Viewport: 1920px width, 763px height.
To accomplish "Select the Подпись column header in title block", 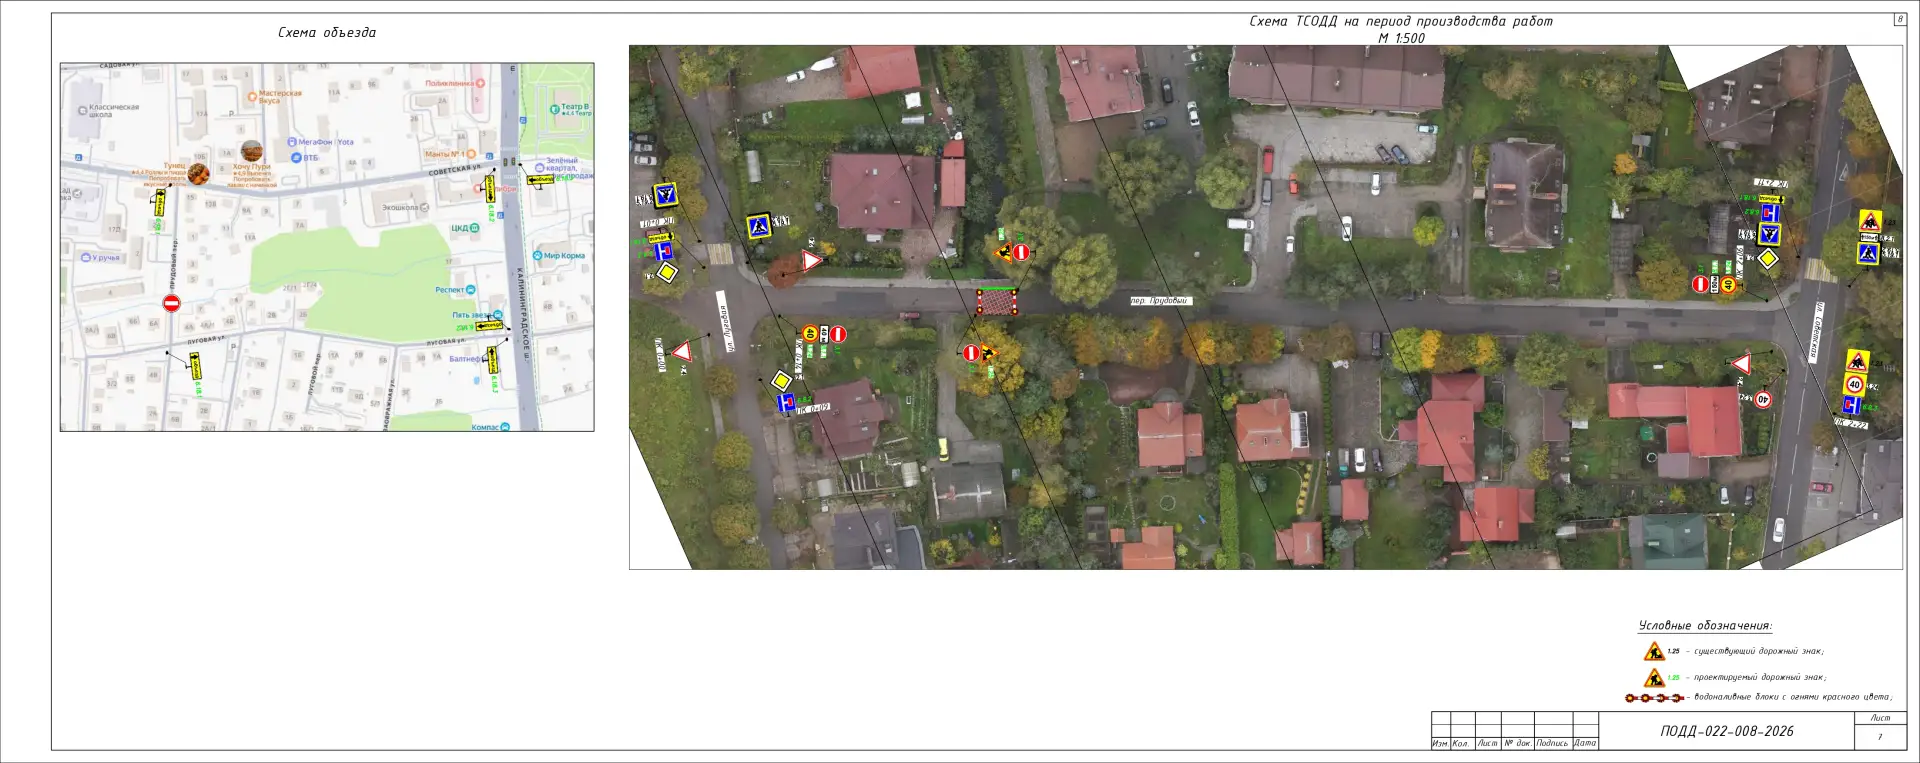I will point(1552,744).
